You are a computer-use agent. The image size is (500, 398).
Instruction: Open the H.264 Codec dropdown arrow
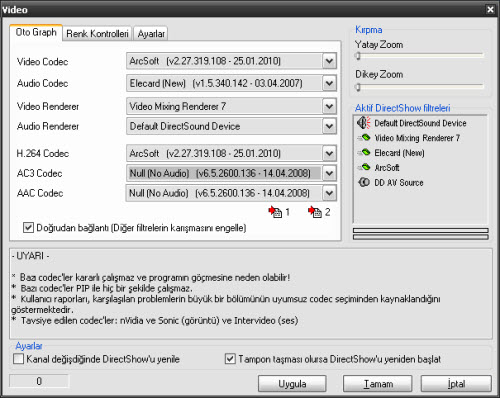tap(329, 153)
